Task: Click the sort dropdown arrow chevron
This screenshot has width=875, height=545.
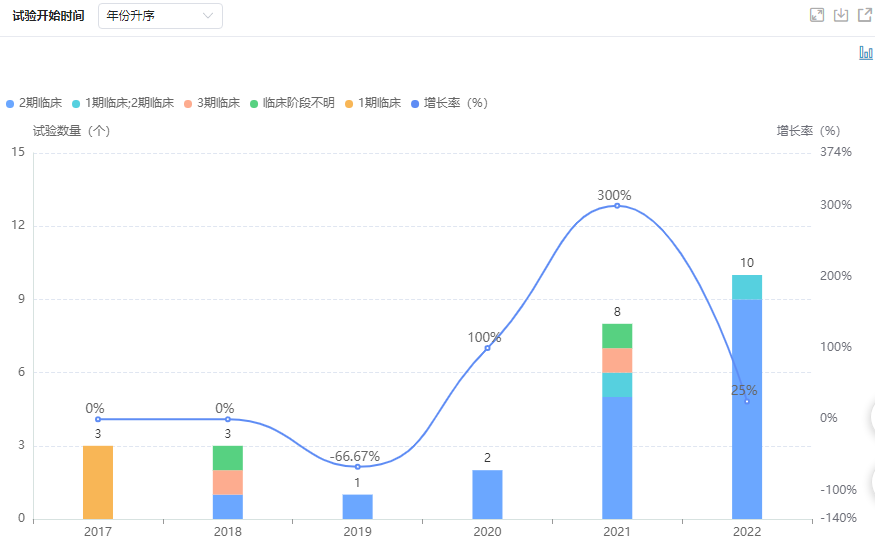Action: 208,16
